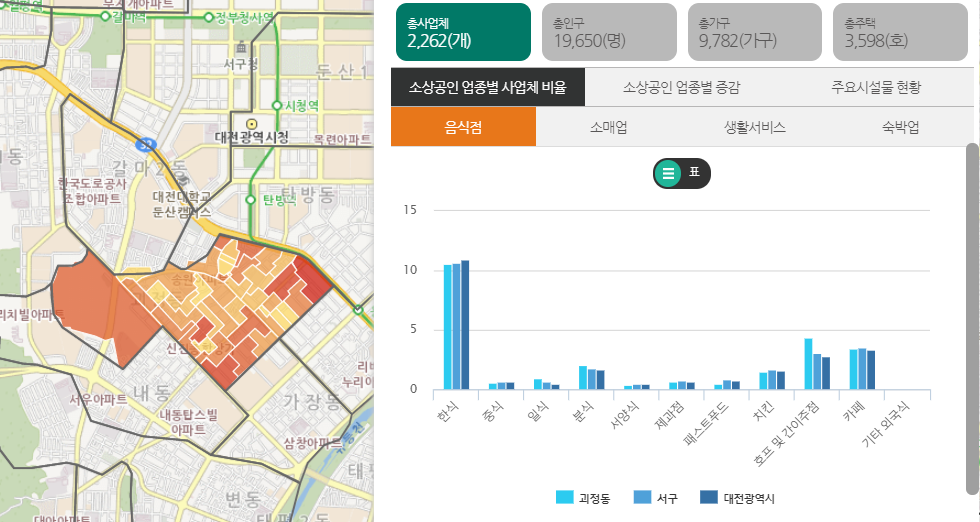This screenshot has width=980, height=522.
Task: Toggle the 괴정동 legend series
Action: (x=583, y=498)
